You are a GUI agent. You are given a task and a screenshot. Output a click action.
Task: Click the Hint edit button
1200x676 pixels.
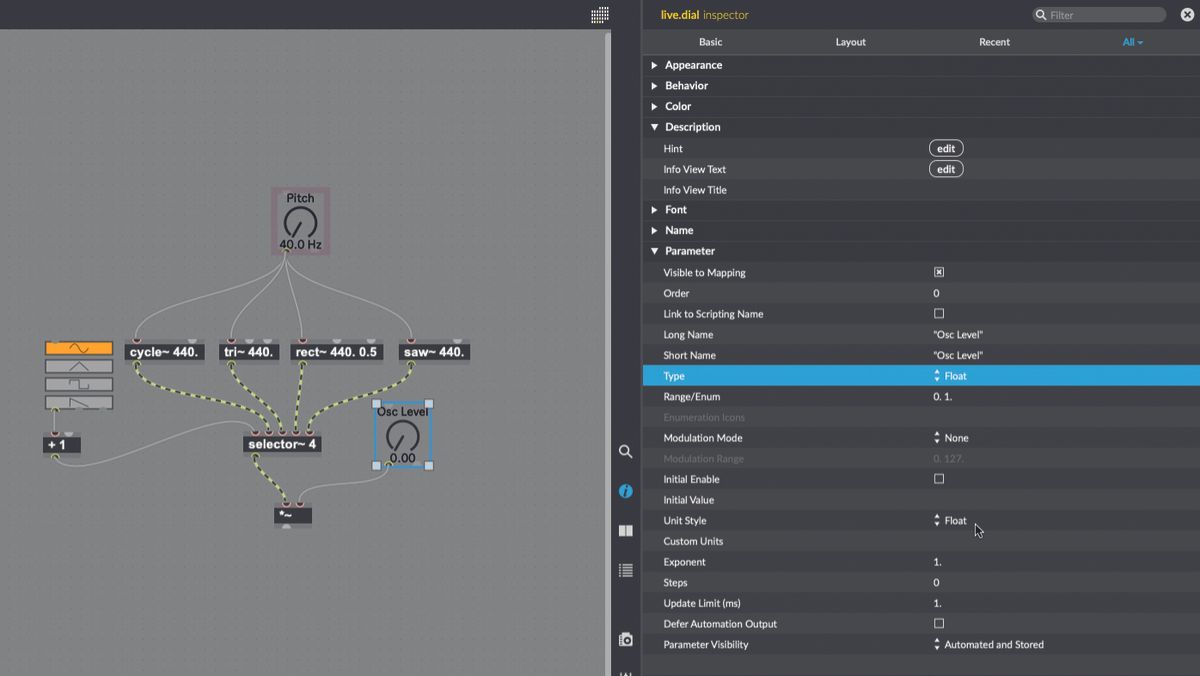coord(946,148)
